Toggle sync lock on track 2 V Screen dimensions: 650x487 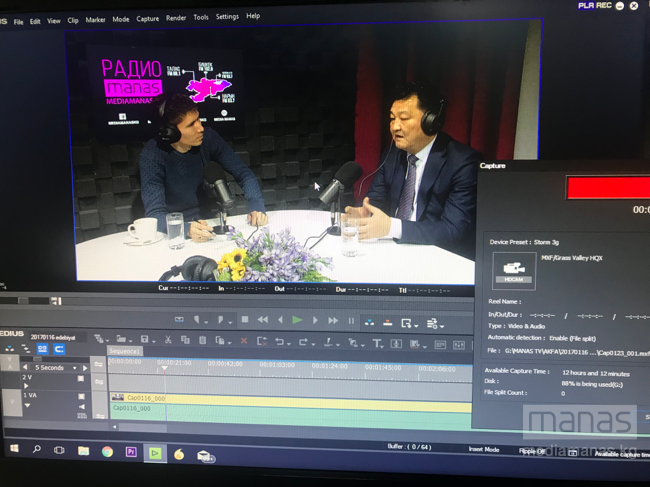pos(99,381)
